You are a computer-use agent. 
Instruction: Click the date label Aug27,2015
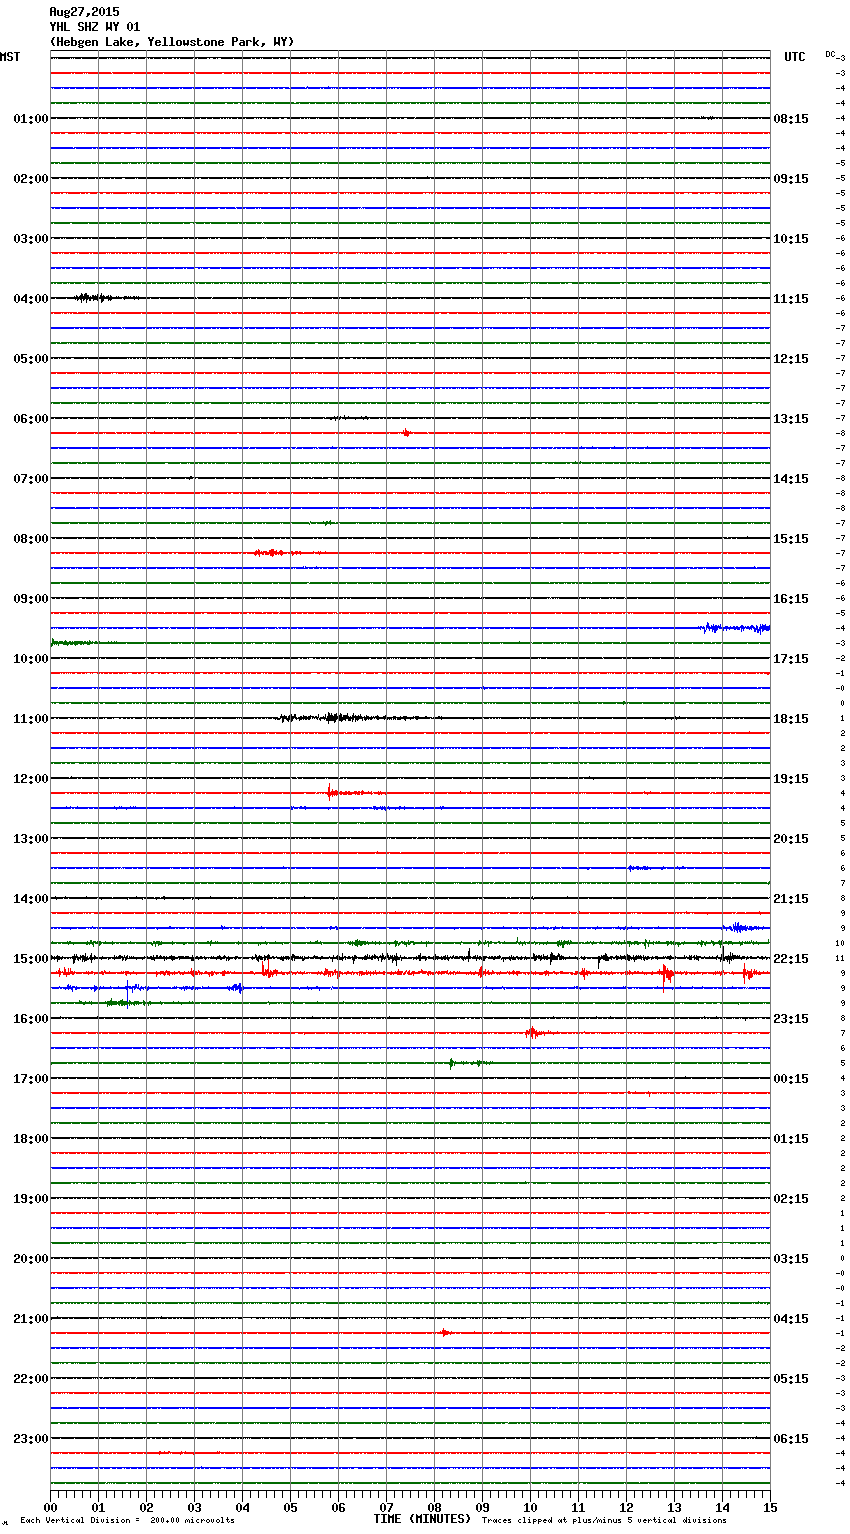tap(84, 12)
